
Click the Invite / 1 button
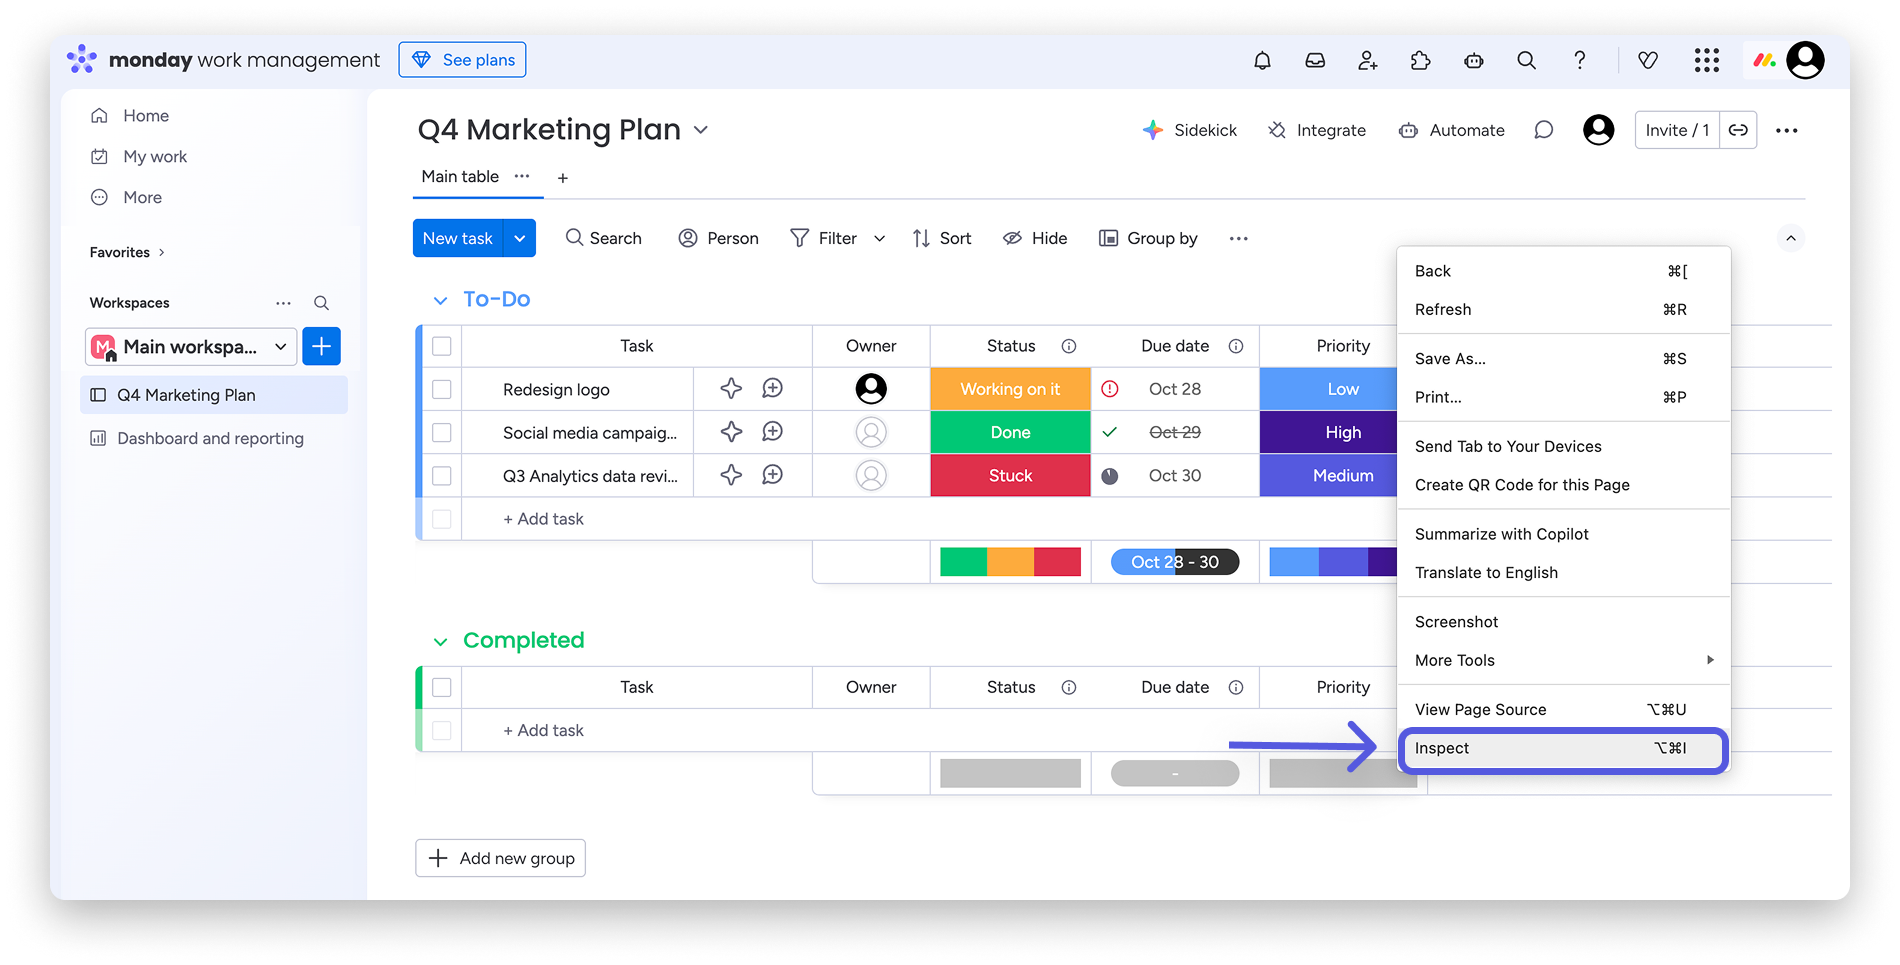click(1677, 130)
